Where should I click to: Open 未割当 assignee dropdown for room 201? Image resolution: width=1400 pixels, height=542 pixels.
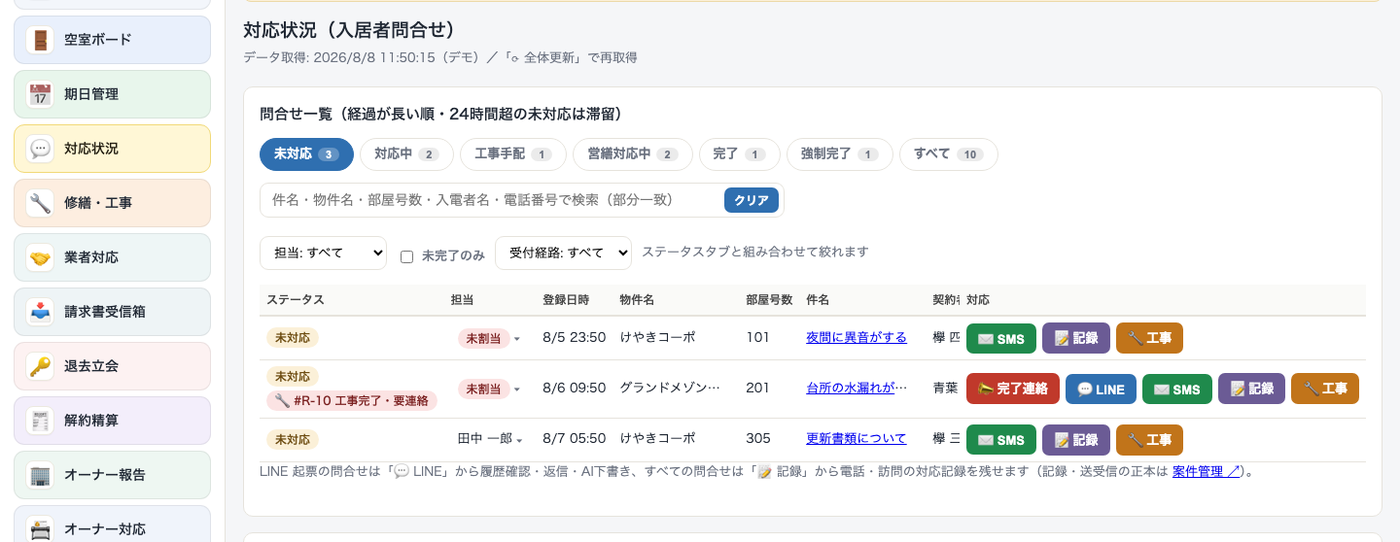(x=489, y=388)
